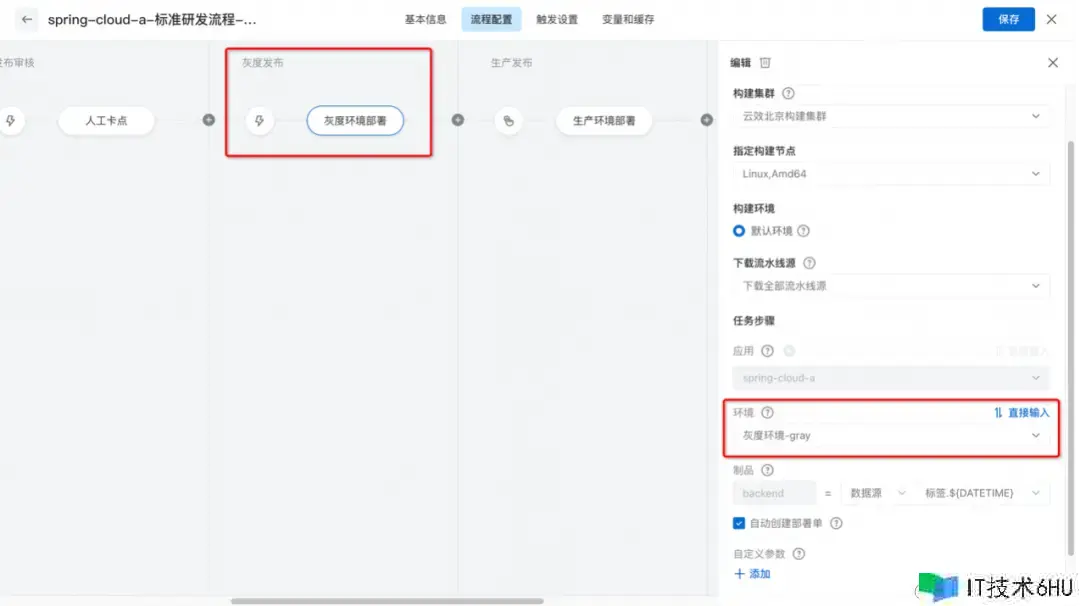Viewport: 1080px width, 606px height.
Task: Open the 变量和缓存 tab
Action: tap(628, 19)
